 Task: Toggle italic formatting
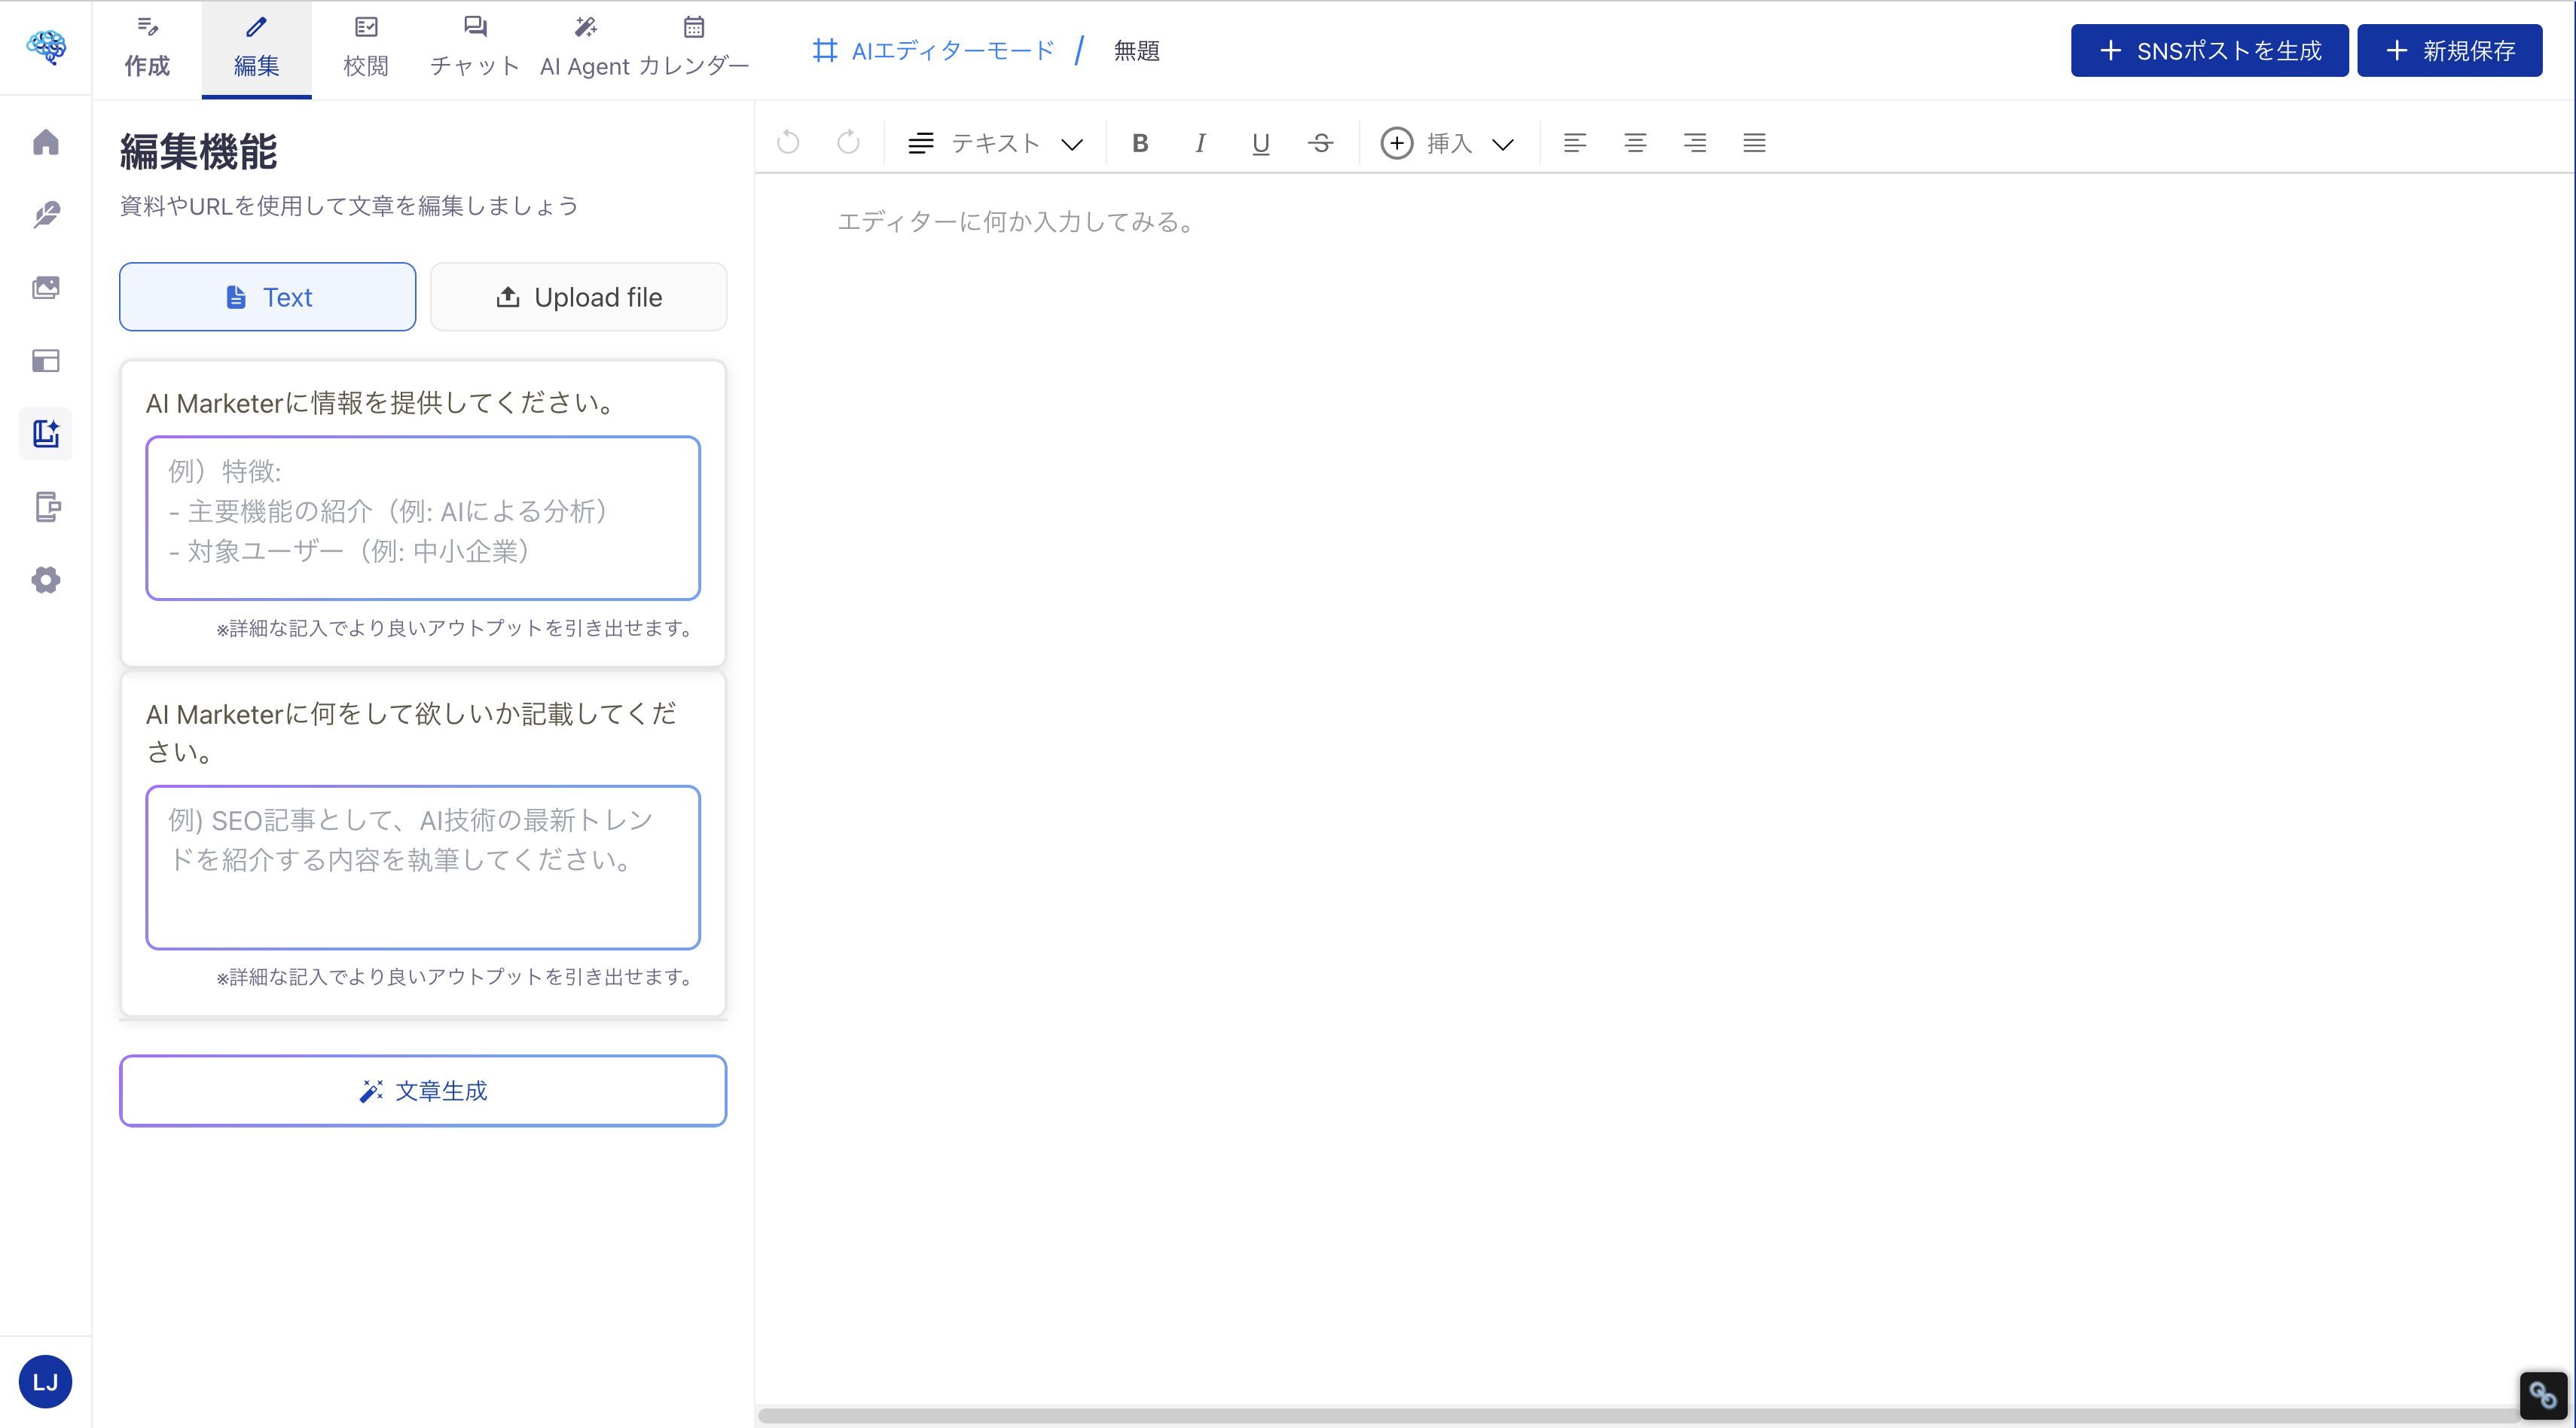(x=1200, y=143)
